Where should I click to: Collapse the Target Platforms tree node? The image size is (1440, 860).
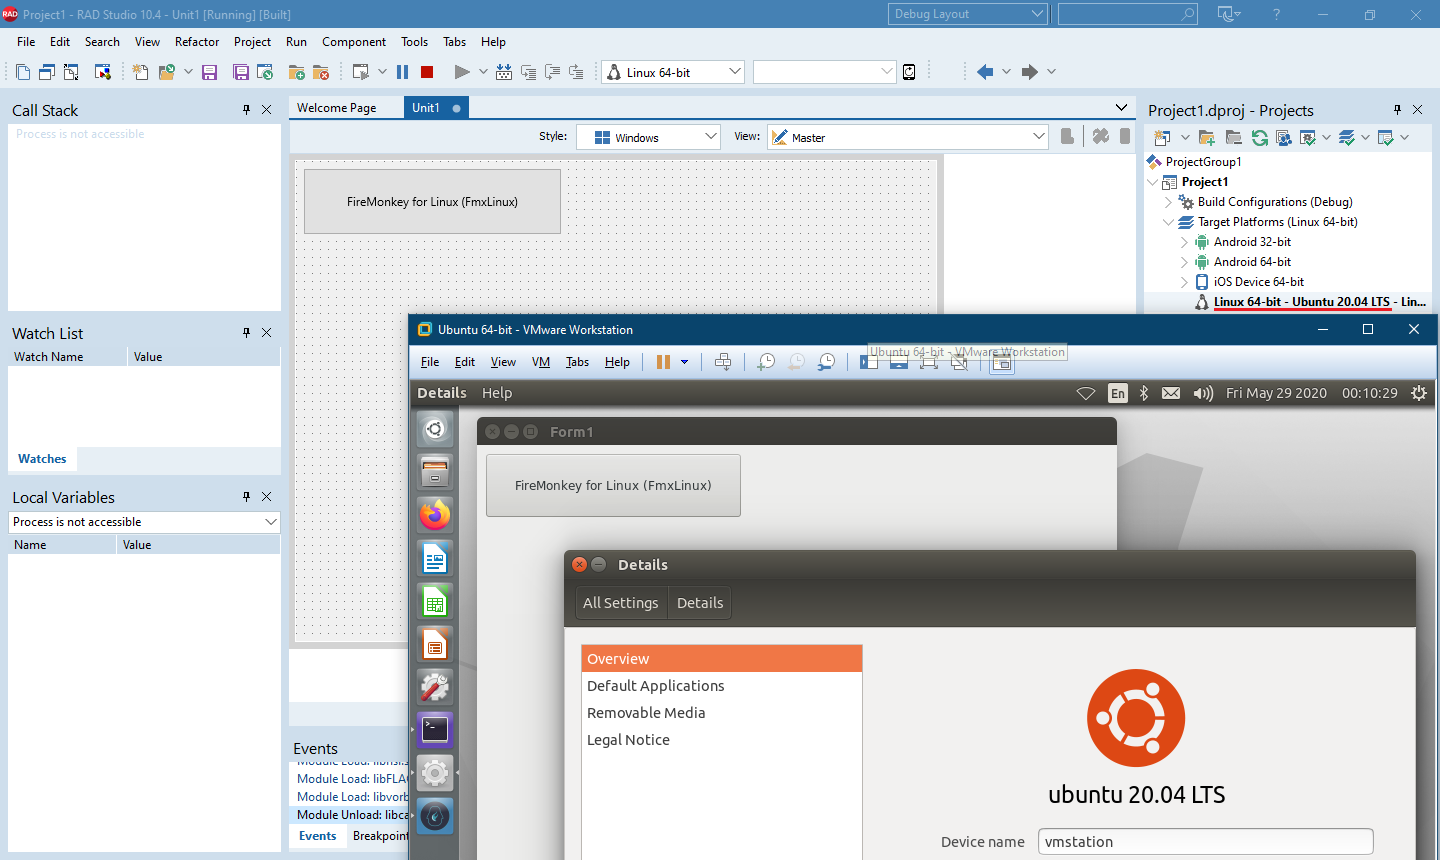(x=1168, y=222)
